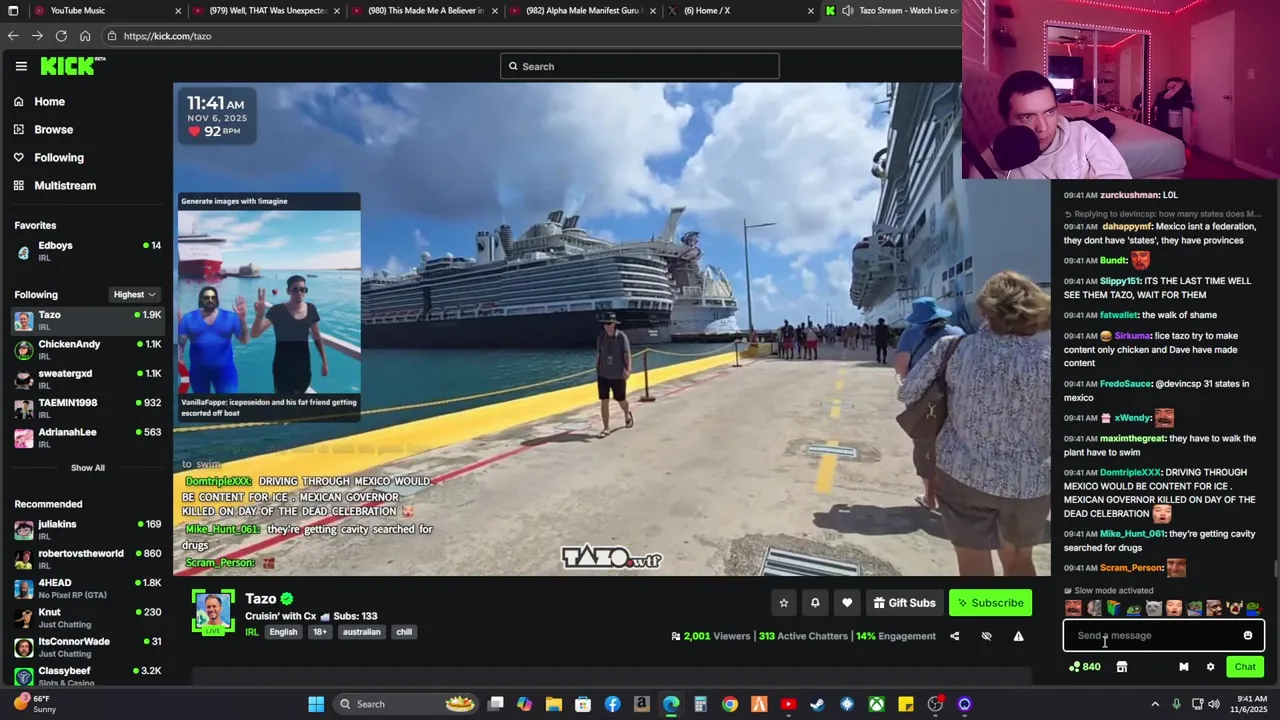Click FredoSauce username in chat
Screen dimensions: 1280x720
click(1126, 384)
